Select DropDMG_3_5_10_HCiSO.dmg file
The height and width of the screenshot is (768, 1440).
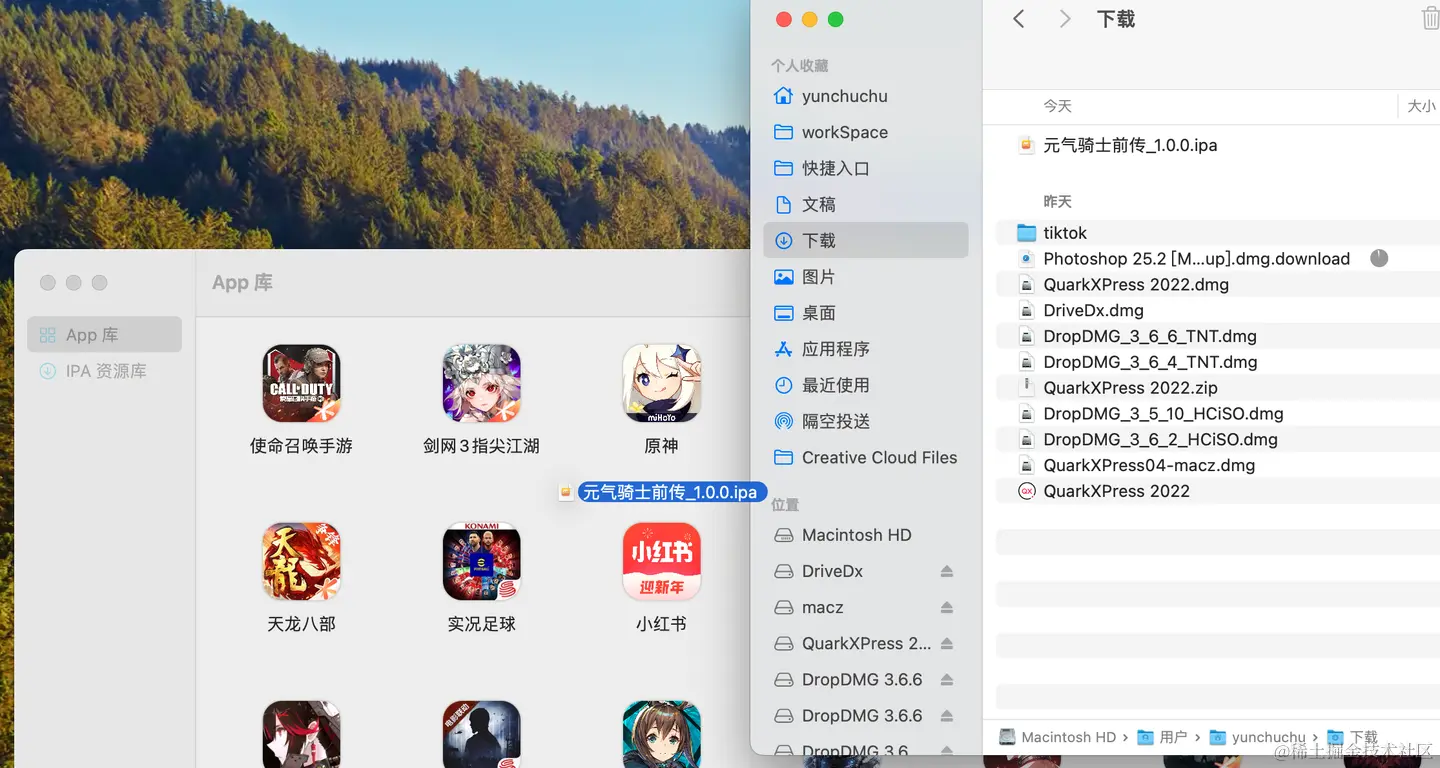click(x=1218, y=413)
